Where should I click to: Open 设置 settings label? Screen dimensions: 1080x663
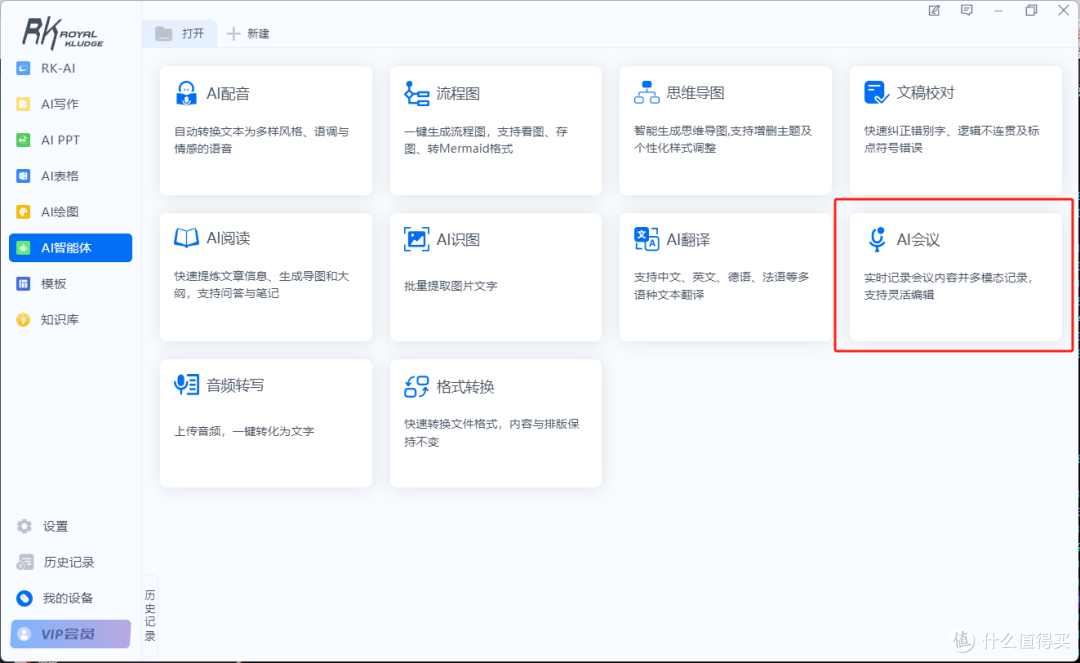click(55, 526)
